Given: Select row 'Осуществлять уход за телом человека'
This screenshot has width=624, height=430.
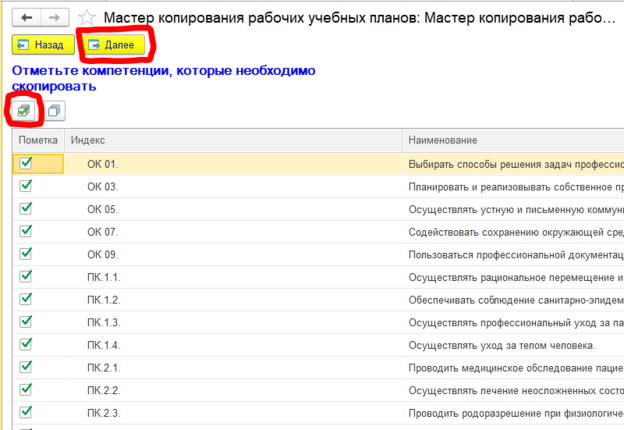Looking at the screenshot, I should (x=502, y=346).
